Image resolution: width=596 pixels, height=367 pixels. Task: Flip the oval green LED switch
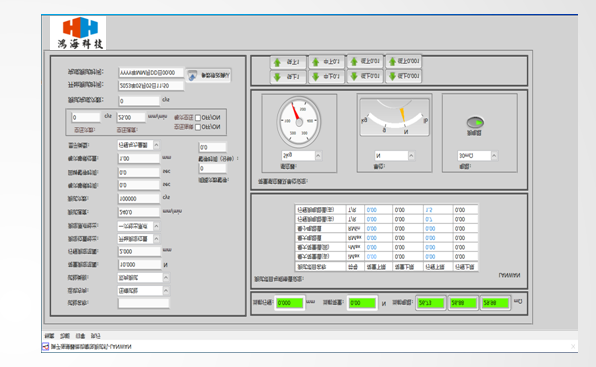click(x=475, y=122)
